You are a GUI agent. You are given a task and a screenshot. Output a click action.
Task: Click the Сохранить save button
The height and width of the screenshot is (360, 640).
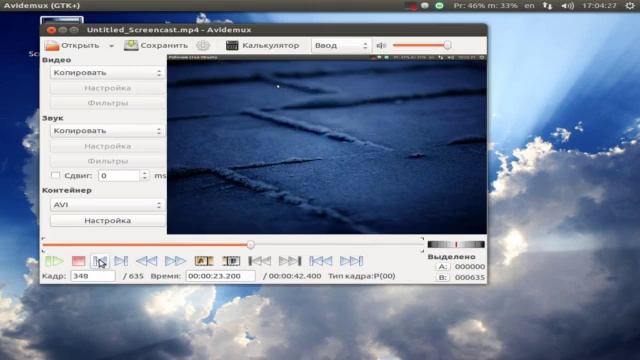click(x=156, y=45)
